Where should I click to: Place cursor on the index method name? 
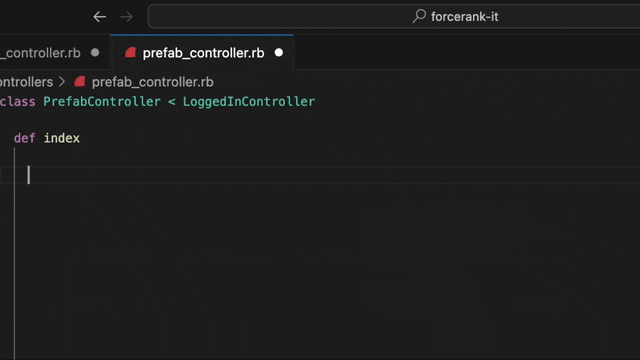coord(62,138)
